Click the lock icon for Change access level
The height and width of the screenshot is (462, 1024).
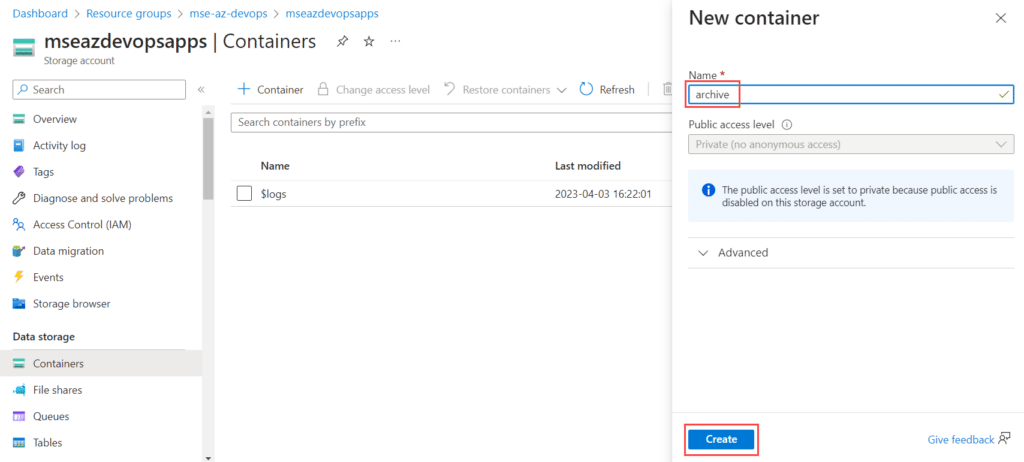(x=323, y=89)
